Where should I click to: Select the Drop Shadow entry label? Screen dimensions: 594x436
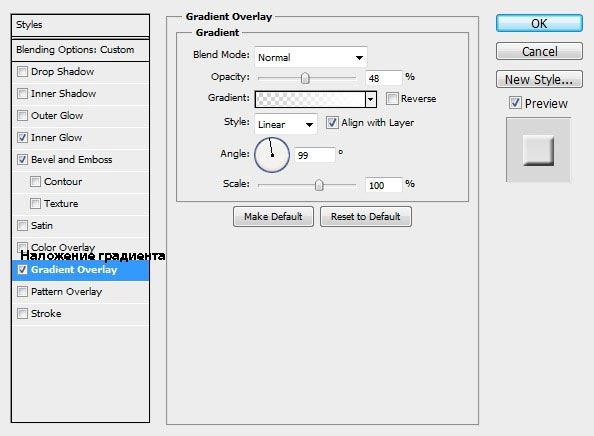[x=63, y=72]
